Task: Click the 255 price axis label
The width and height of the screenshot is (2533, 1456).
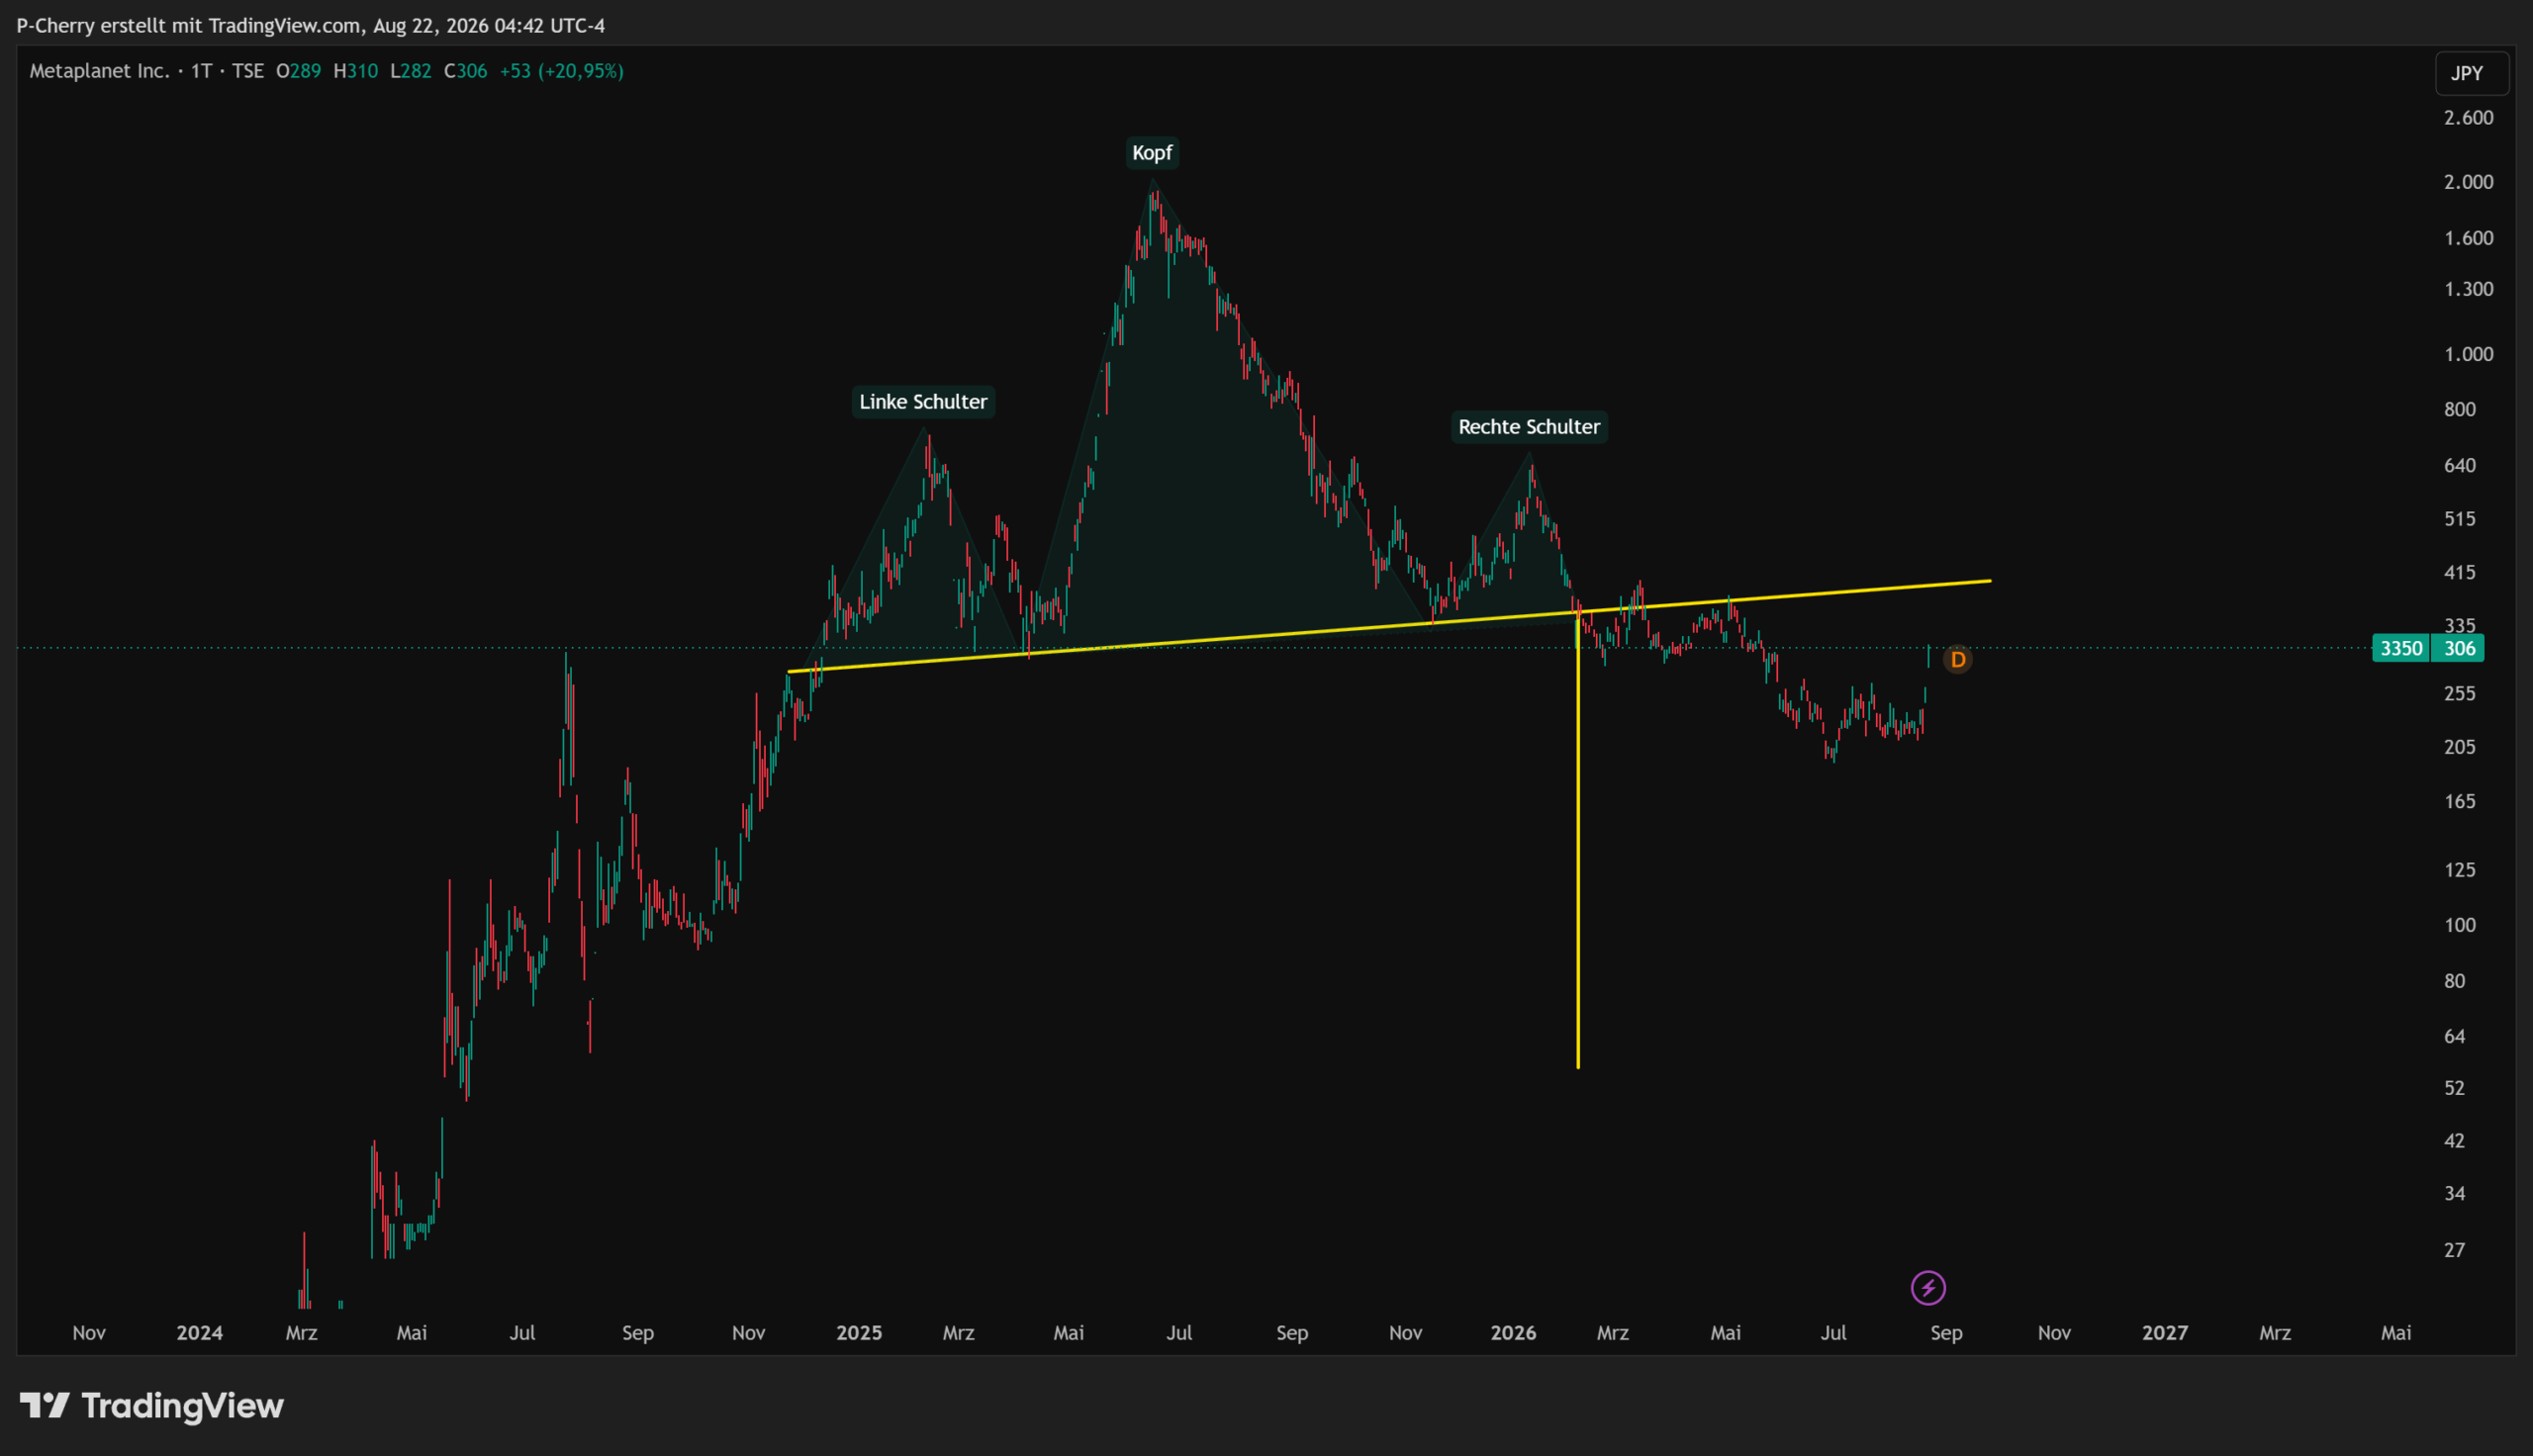Action: pyautogui.click(x=2459, y=693)
